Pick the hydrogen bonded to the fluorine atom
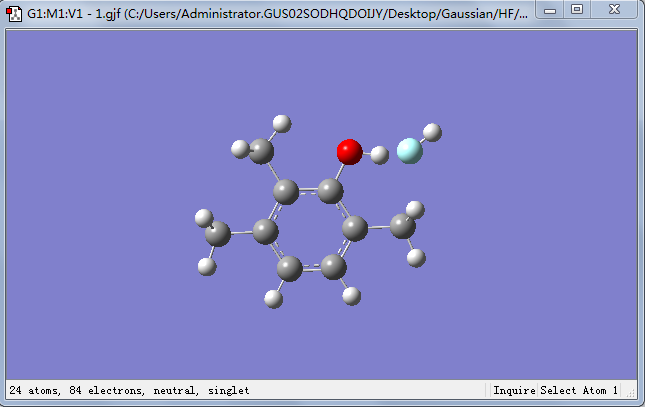 [x=432, y=133]
